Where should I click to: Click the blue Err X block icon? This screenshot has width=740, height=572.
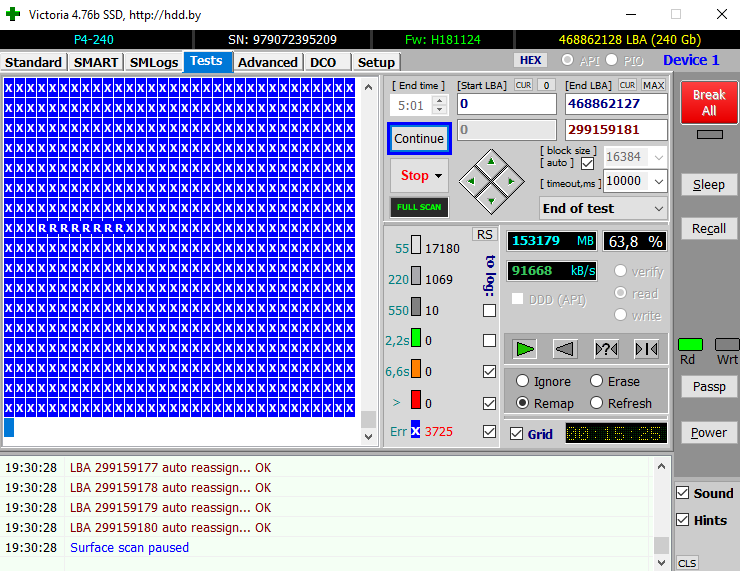pyautogui.click(x=415, y=429)
